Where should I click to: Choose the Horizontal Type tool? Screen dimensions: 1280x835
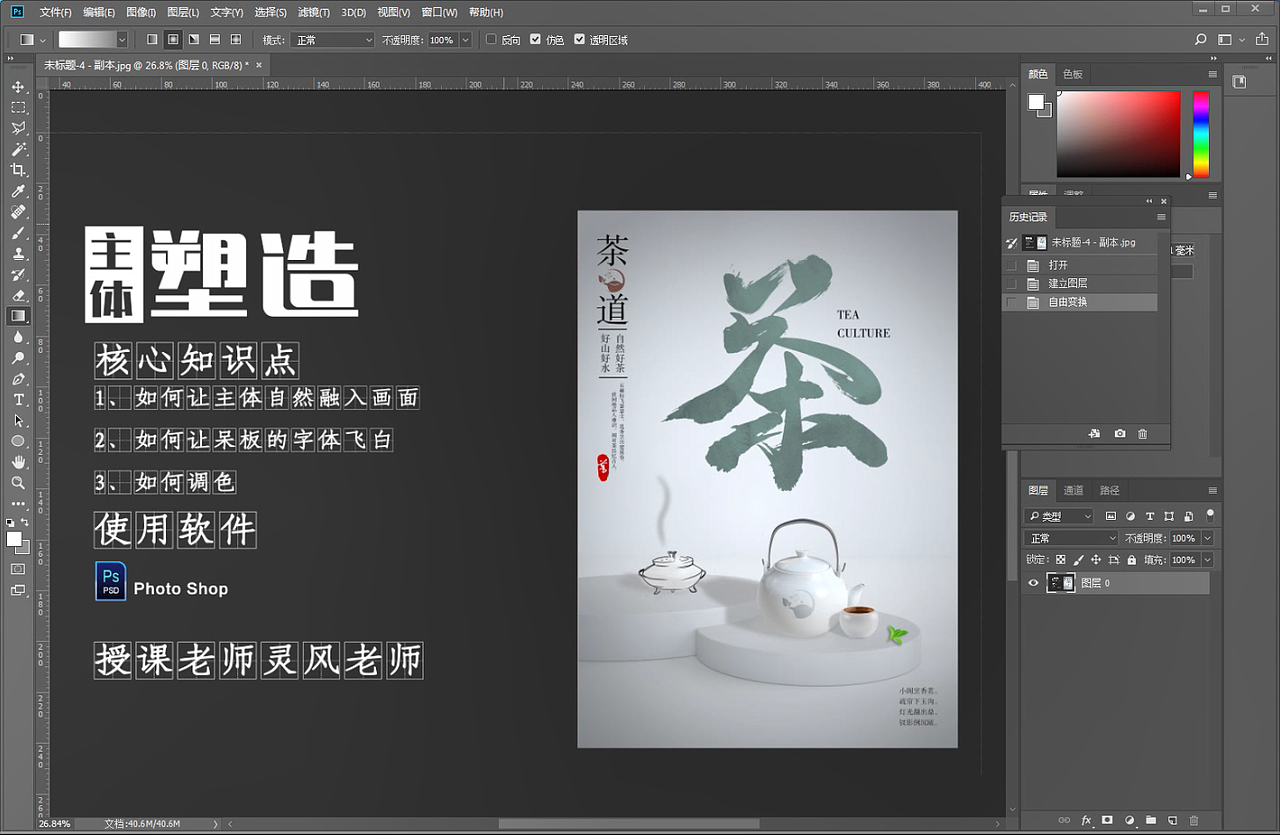tap(18, 398)
